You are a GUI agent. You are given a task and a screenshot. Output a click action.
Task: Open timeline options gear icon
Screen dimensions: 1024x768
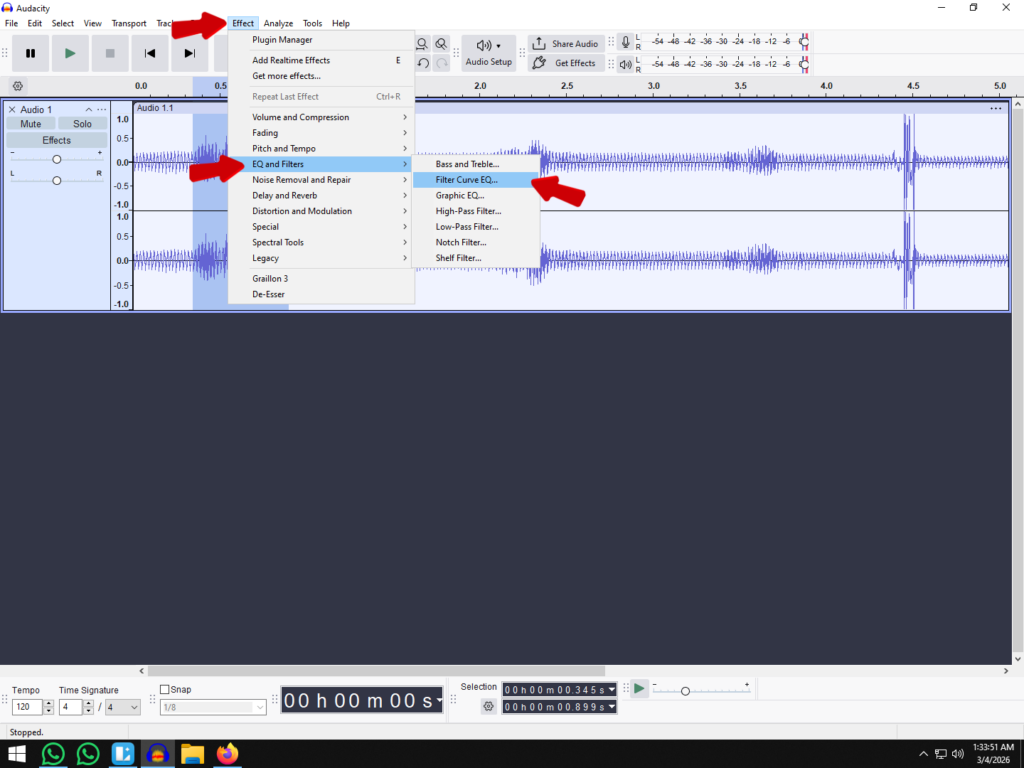(x=17, y=86)
